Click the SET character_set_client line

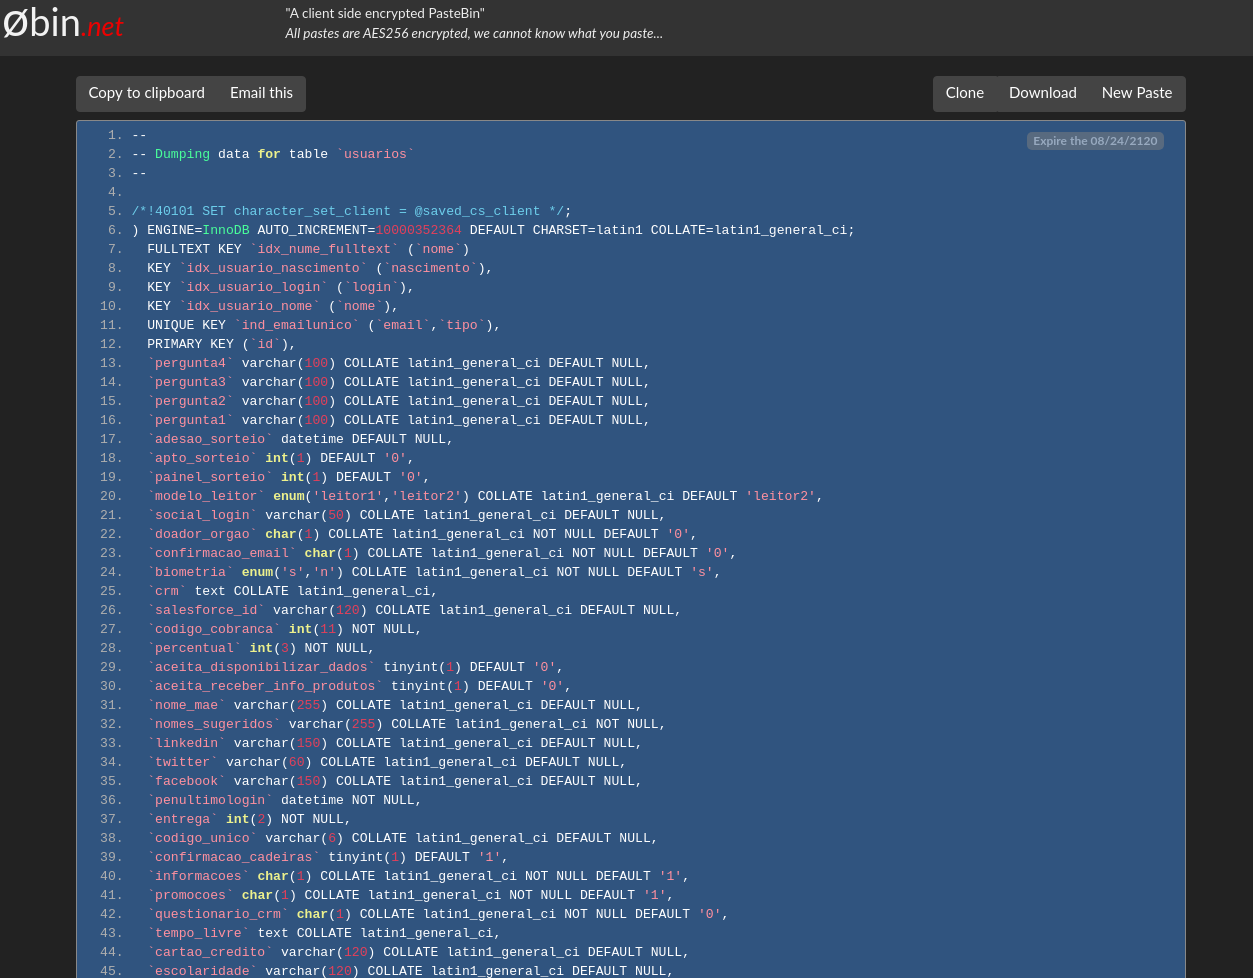[x=351, y=211]
